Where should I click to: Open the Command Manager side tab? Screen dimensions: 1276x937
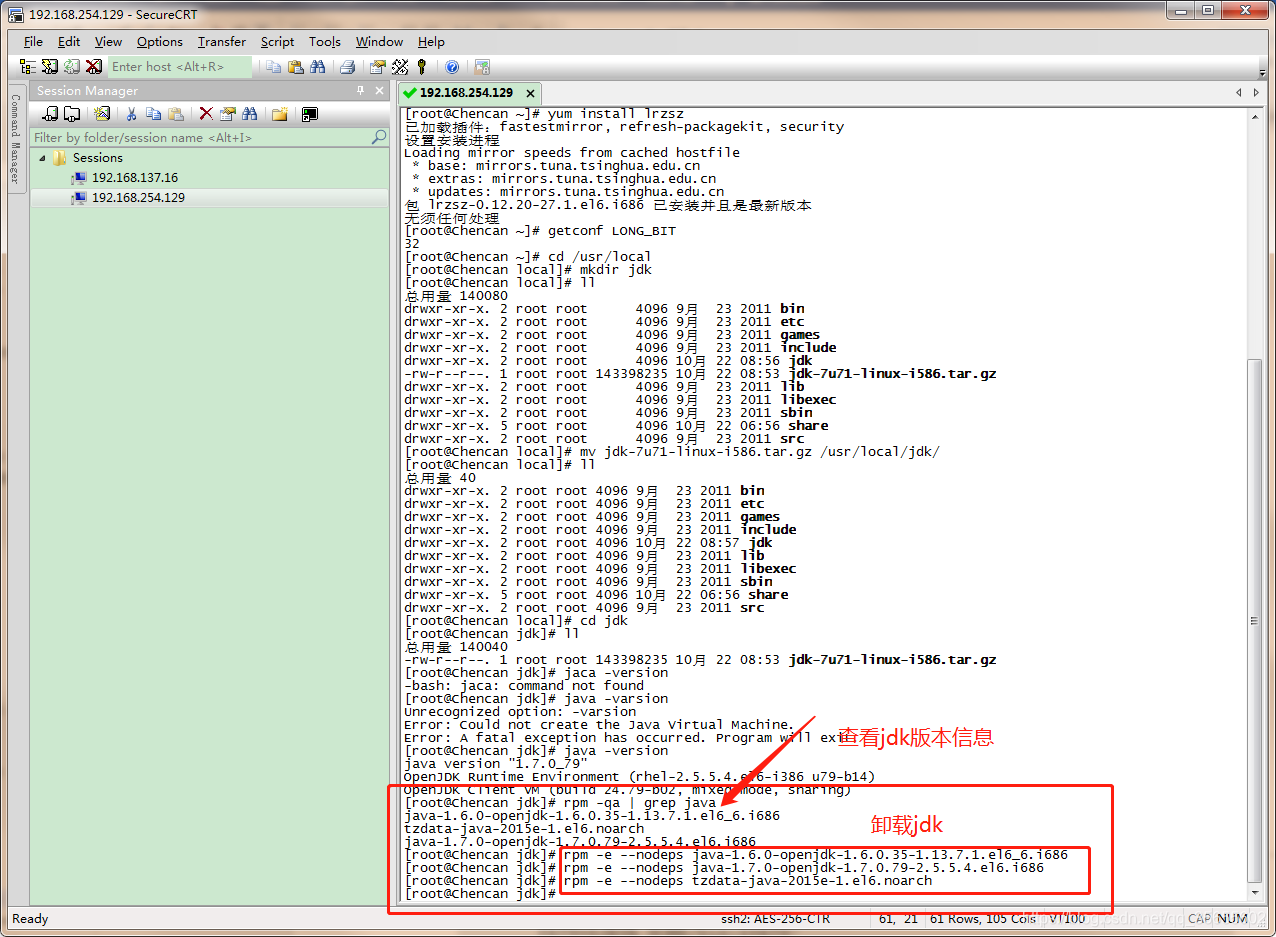pos(15,137)
